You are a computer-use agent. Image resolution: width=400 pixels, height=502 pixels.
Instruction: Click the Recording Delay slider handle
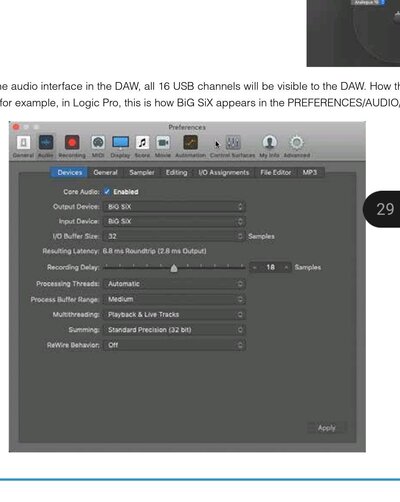(x=174, y=268)
